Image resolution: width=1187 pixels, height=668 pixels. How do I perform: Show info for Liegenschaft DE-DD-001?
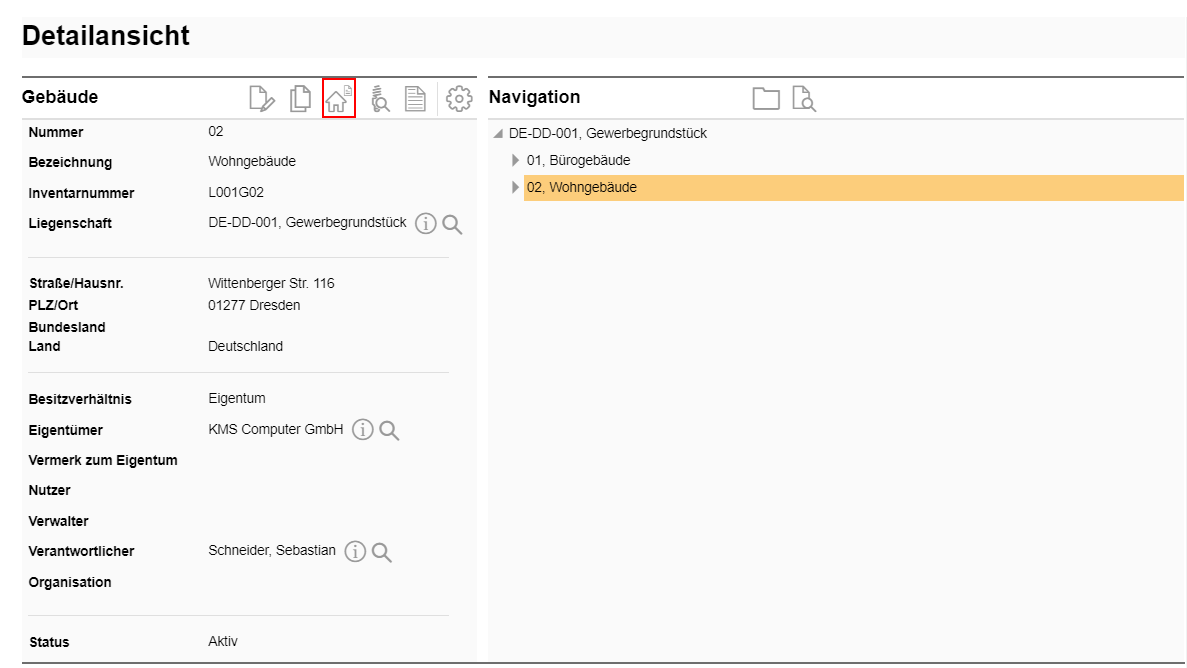point(426,224)
